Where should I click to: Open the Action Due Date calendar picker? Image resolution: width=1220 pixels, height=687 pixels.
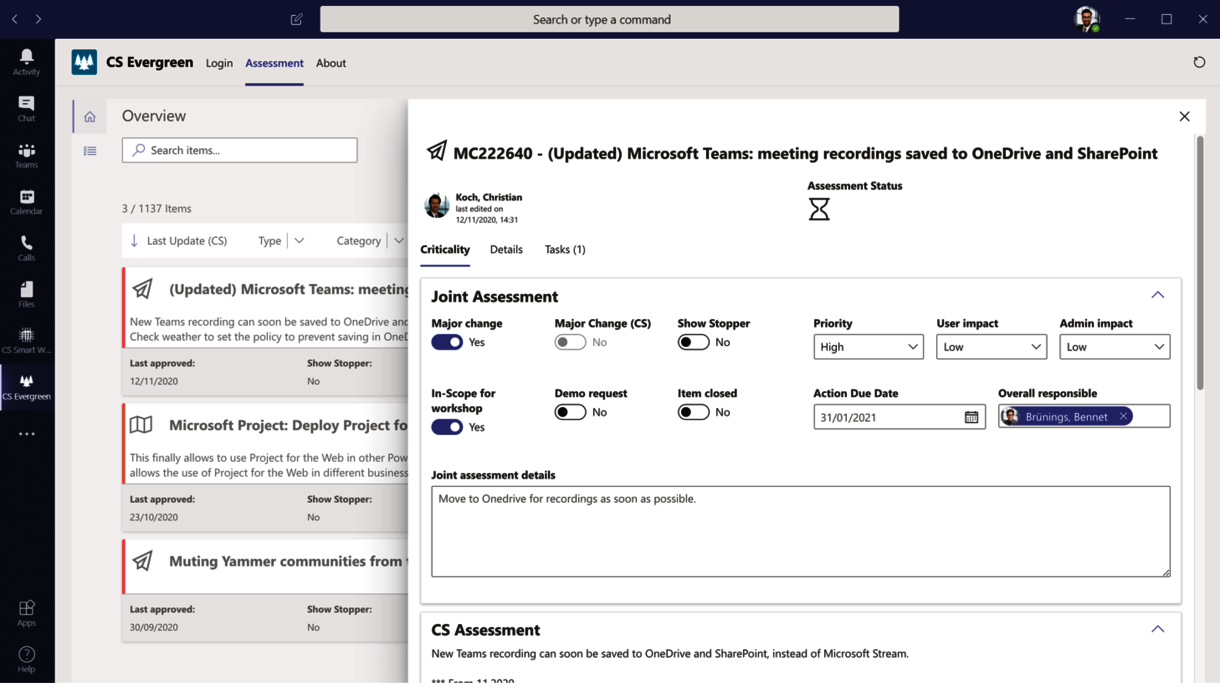971,417
